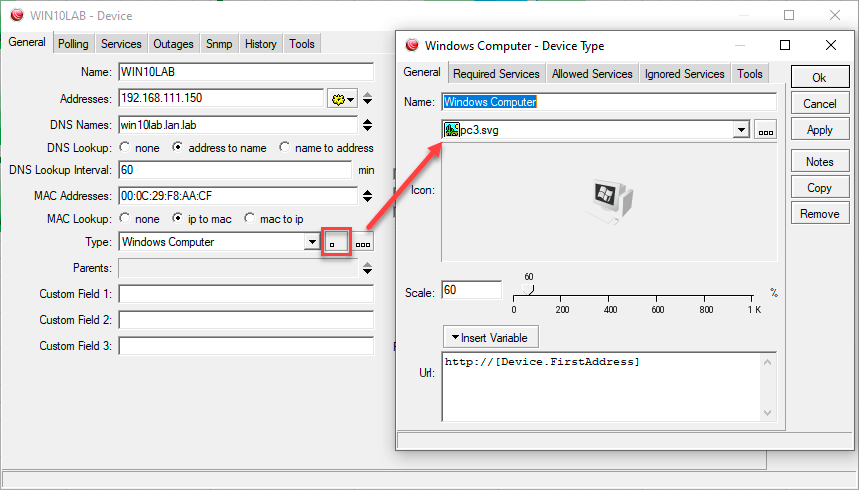Open Addresses discovery gear dropdown
859x490 pixels.
point(342,99)
